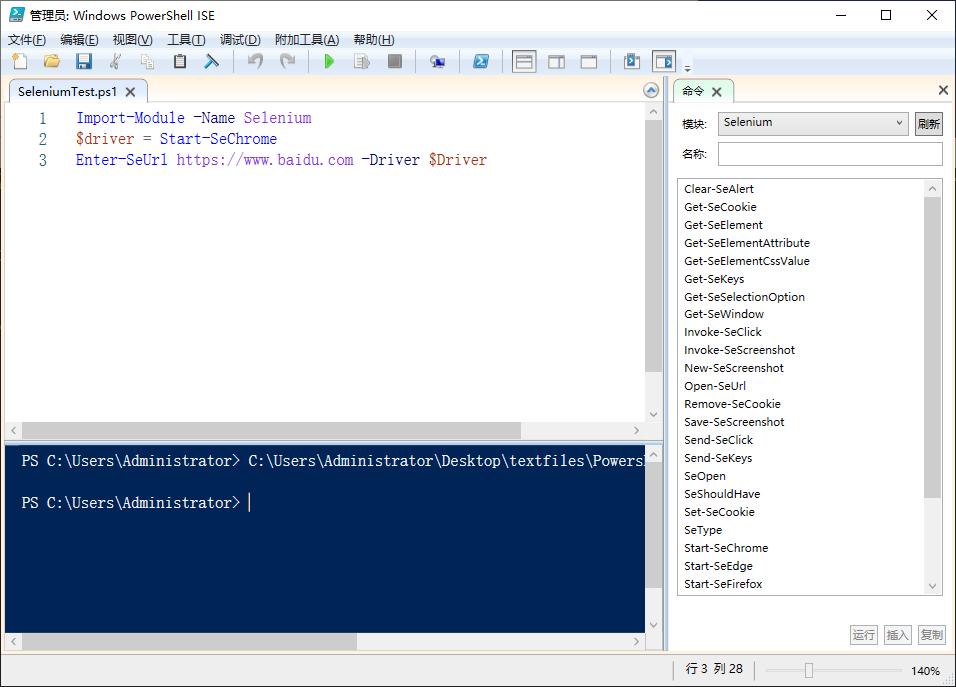The width and height of the screenshot is (956, 687).
Task: Expand the Selenium module dropdown
Action: pos(899,123)
